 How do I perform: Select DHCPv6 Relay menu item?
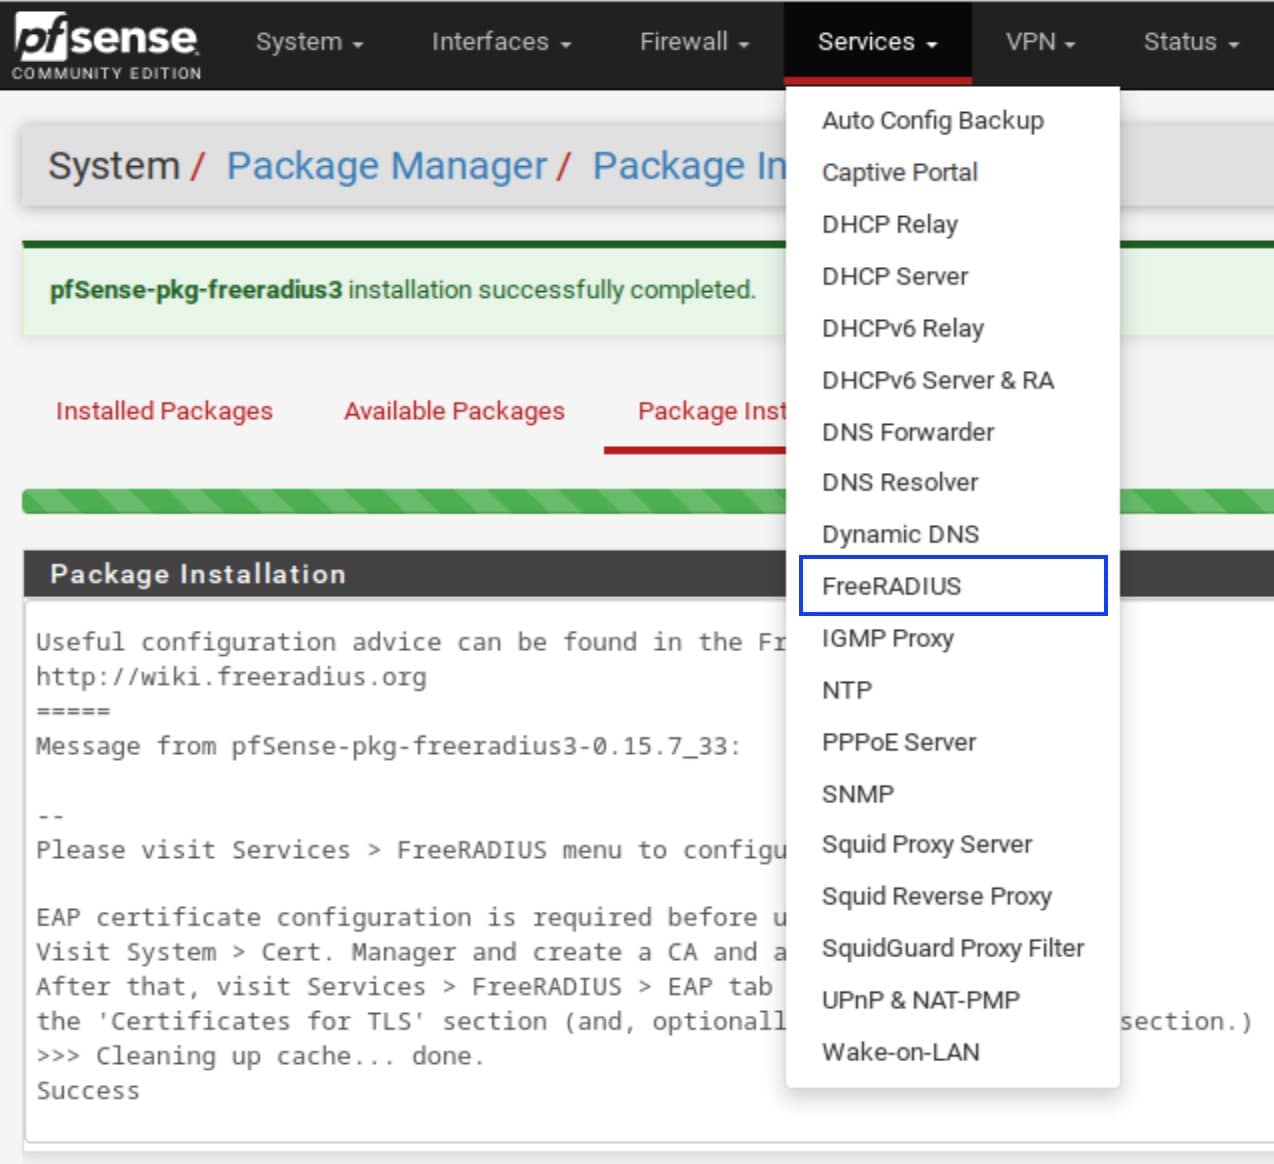click(952, 328)
